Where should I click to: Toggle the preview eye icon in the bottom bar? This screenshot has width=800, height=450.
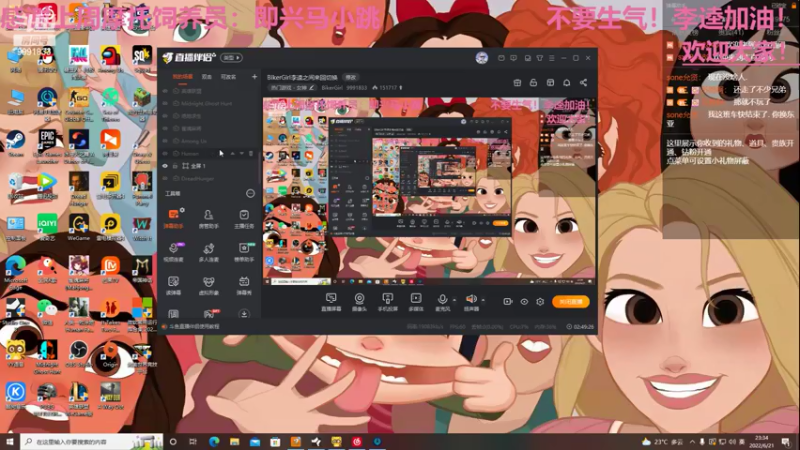tap(524, 302)
